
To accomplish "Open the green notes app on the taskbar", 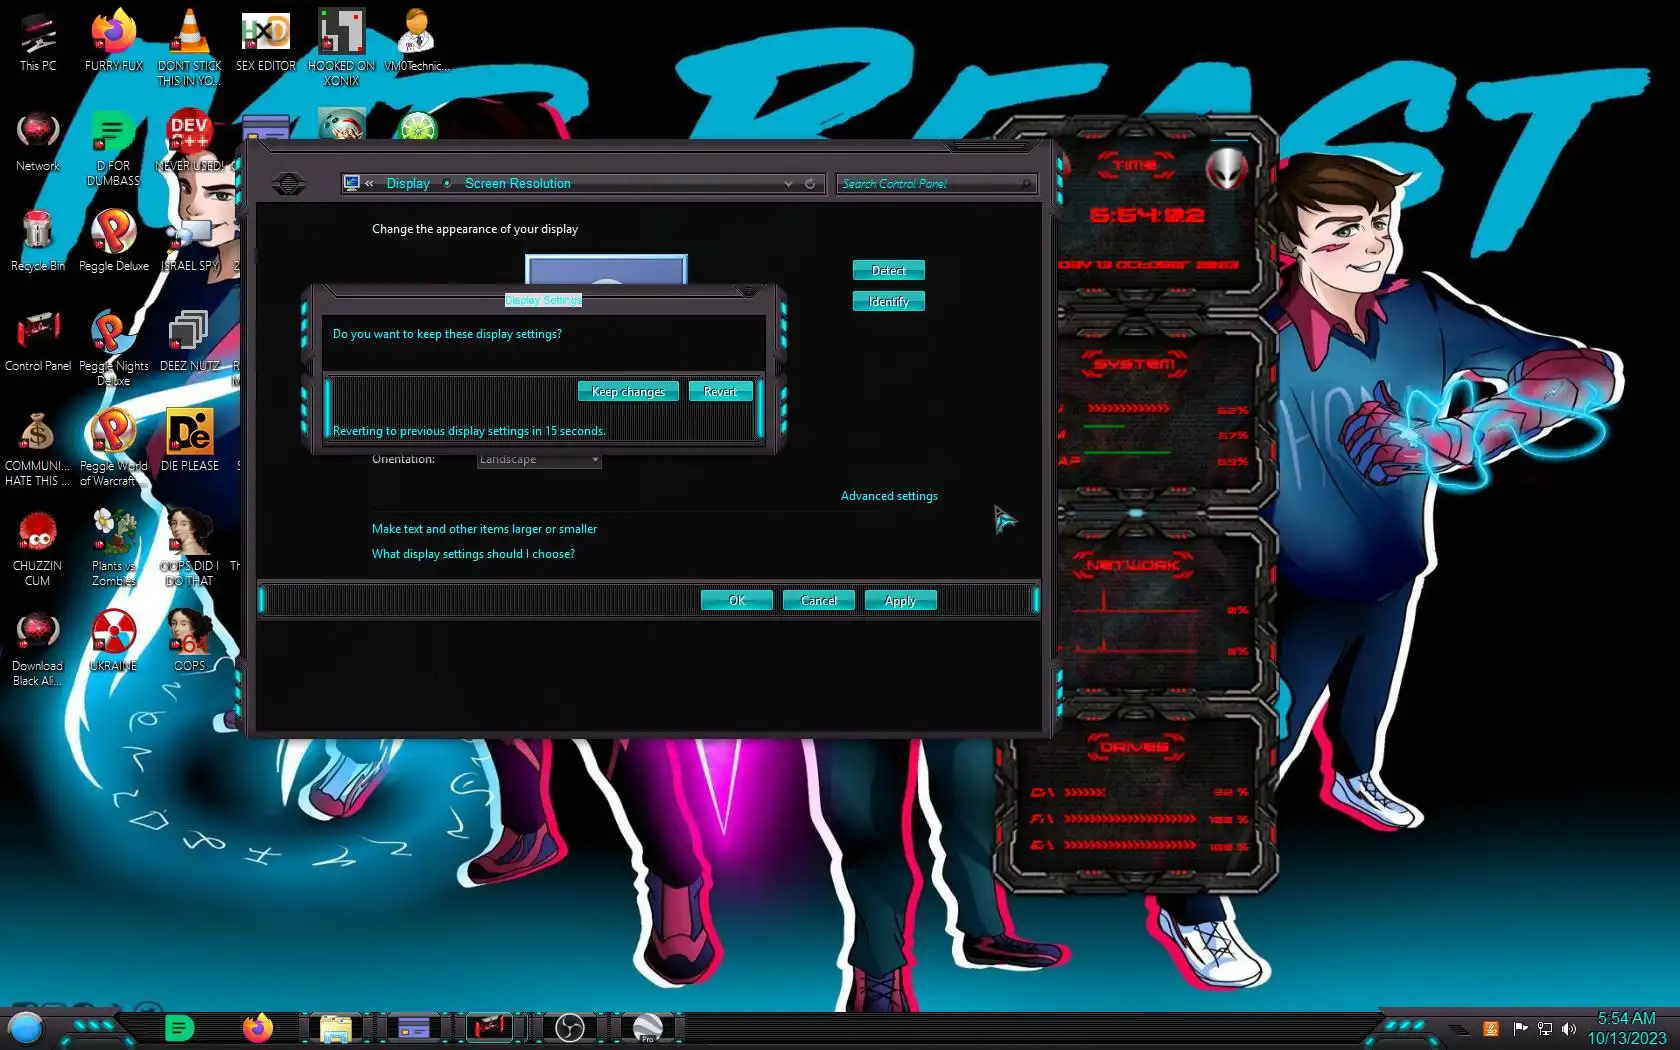I will (x=180, y=1027).
